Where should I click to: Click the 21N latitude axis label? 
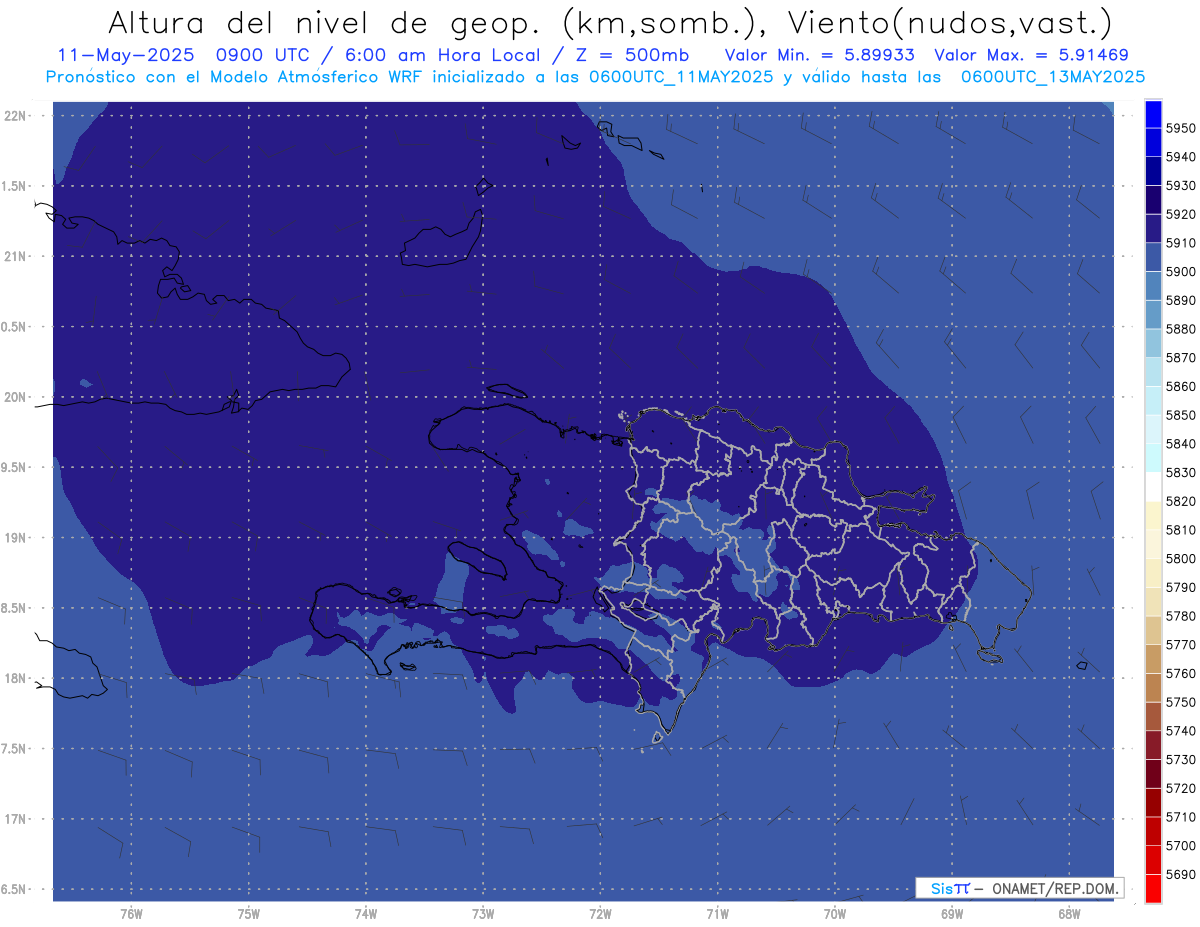[16, 256]
